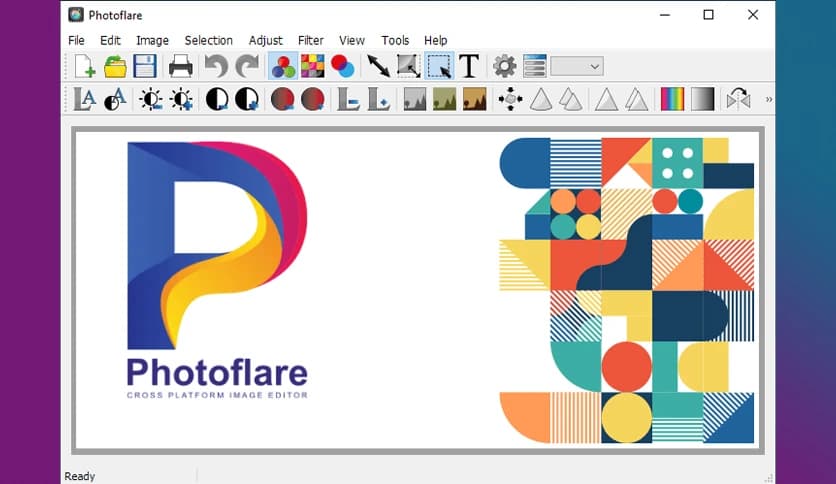Screen dimensions: 836x484
Task: Apply sharpen with single triangle icon
Action: [606, 99]
